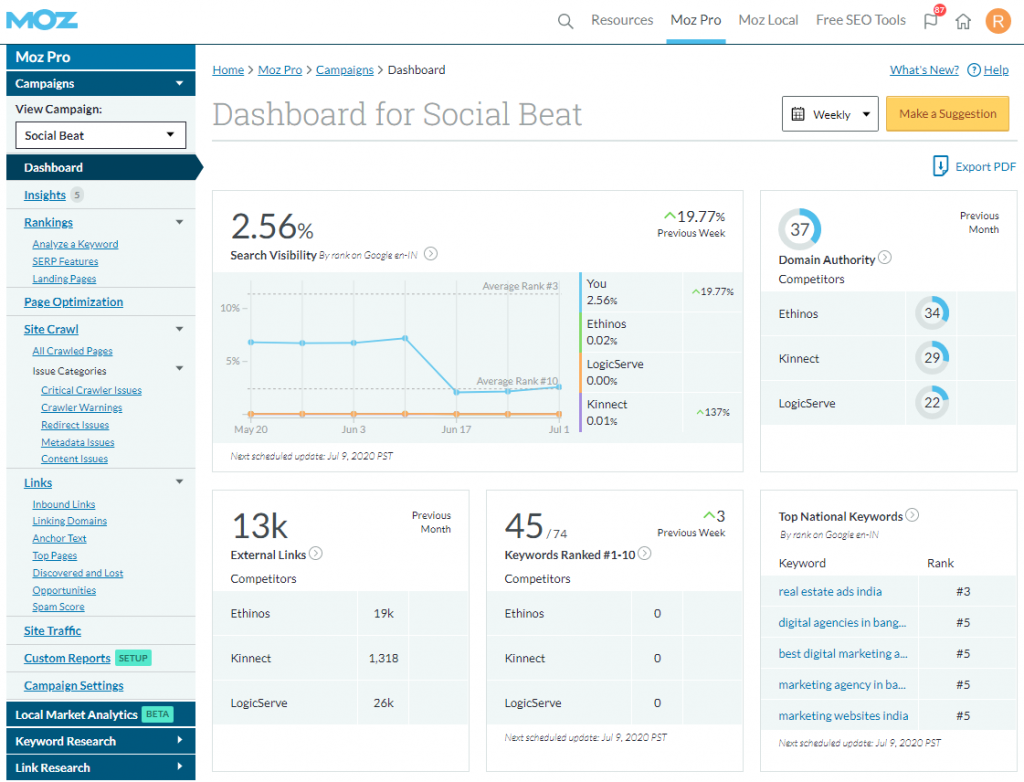The width and height of the screenshot is (1024, 782).
Task: Expand the Campaigns sidebar section arrow
Action: point(180,84)
